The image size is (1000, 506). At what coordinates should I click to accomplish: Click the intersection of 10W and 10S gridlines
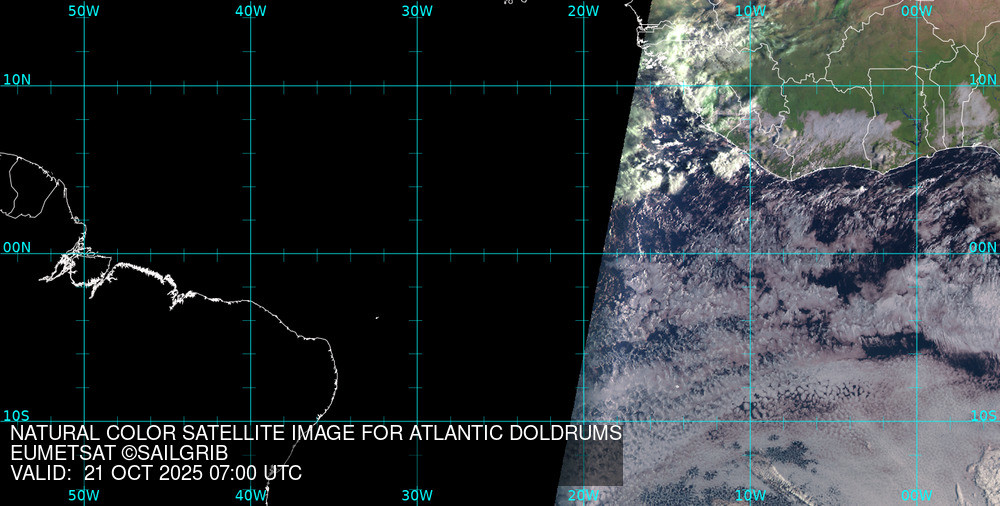(x=751, y=420)
